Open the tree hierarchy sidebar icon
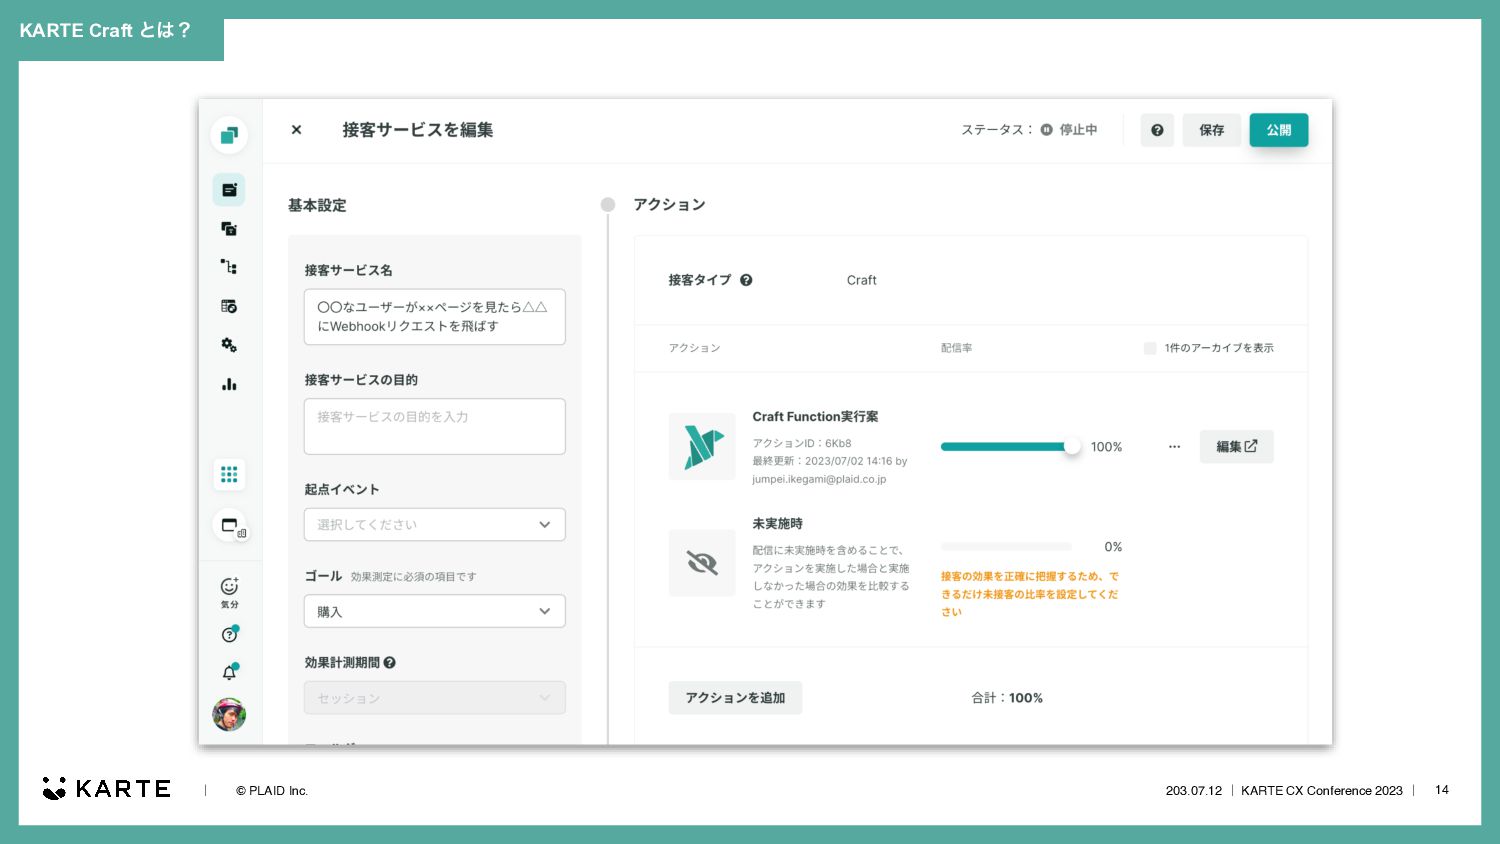 click(x=229, y=267)
